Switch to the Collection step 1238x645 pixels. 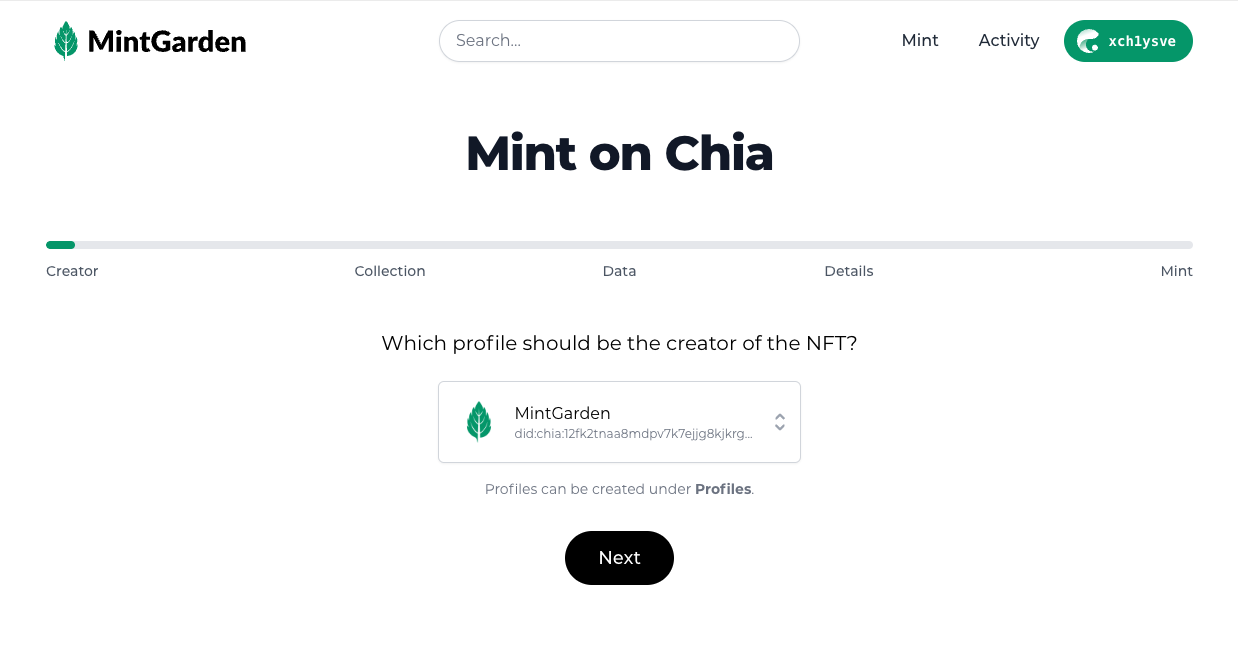[x=390, y=271]
